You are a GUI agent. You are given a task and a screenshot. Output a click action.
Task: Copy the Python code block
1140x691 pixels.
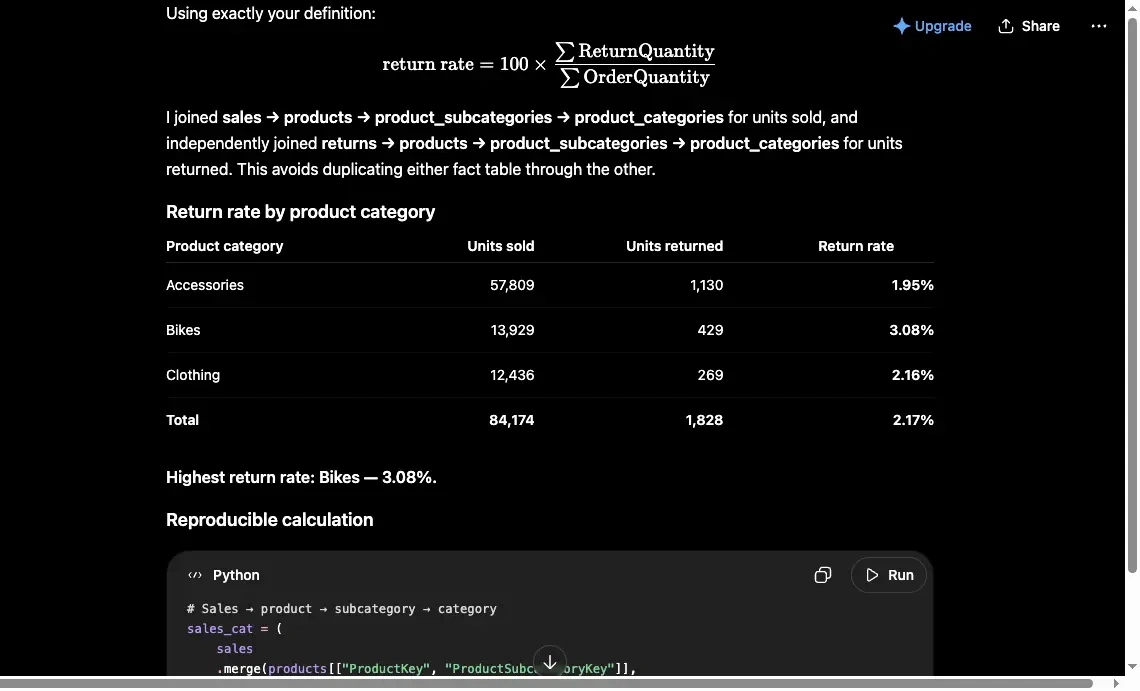822,575
